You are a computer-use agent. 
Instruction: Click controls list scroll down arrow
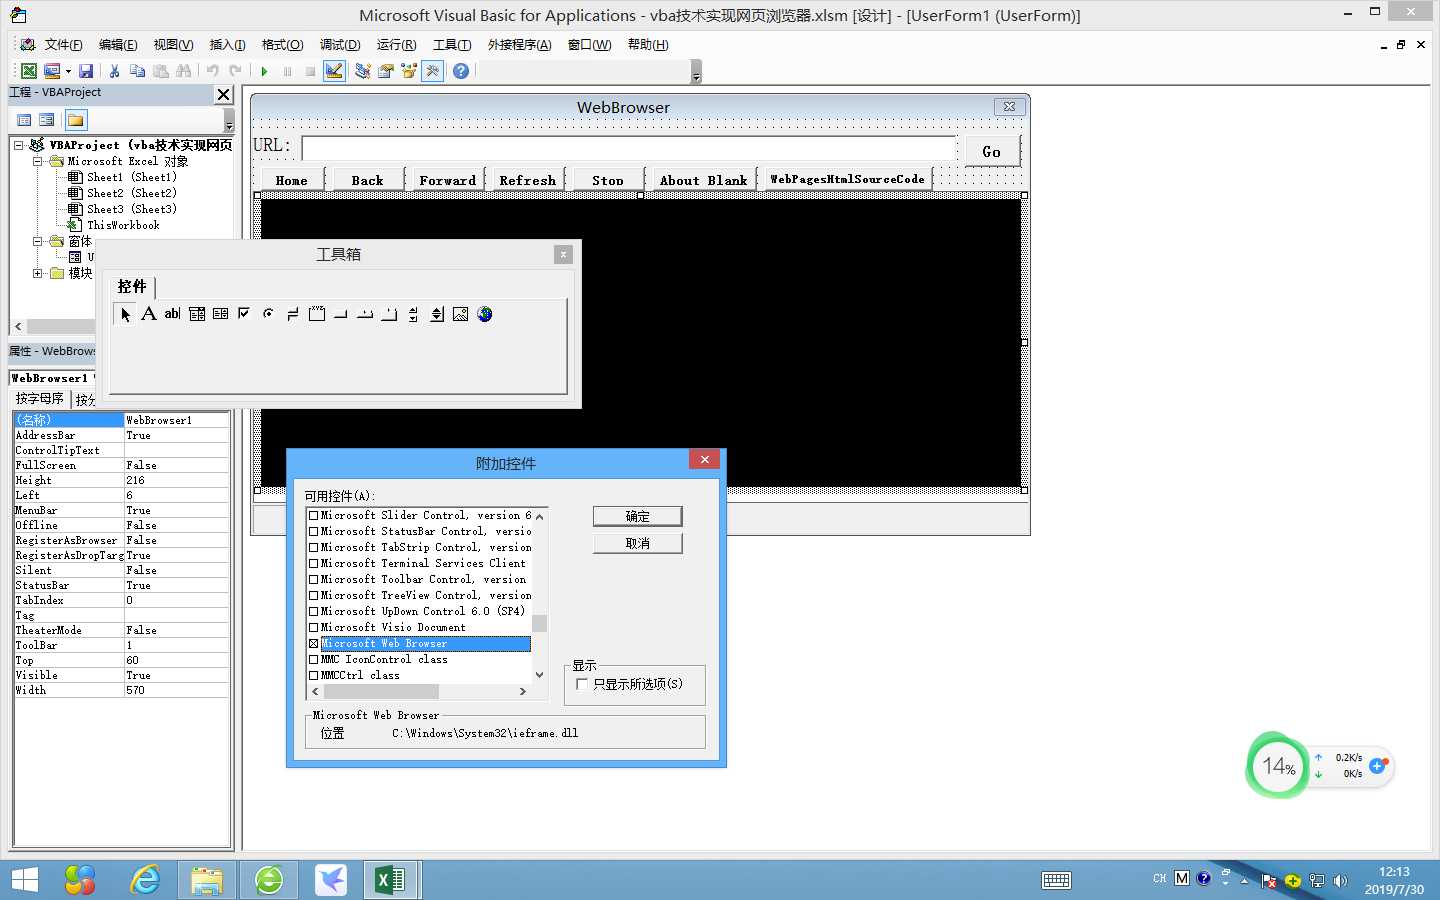coord(540,675)
